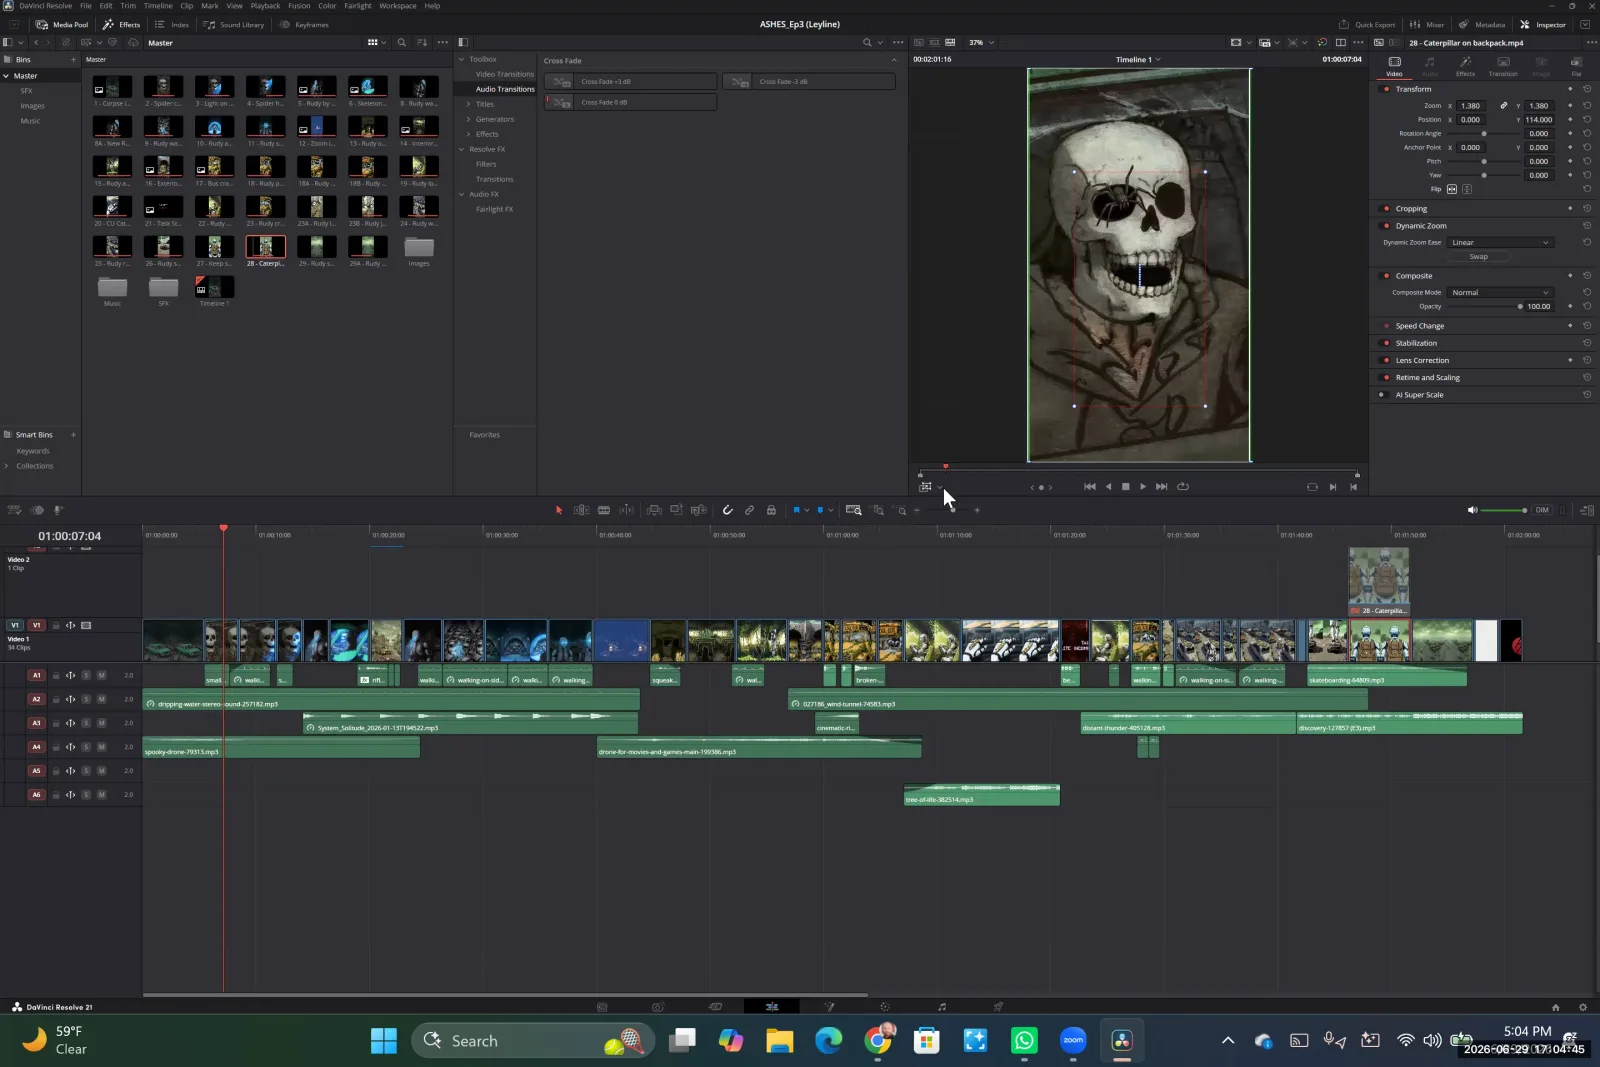
Task: Open Project Manager home icon
Action: pyautogui.click(x=1555, y=1007)
